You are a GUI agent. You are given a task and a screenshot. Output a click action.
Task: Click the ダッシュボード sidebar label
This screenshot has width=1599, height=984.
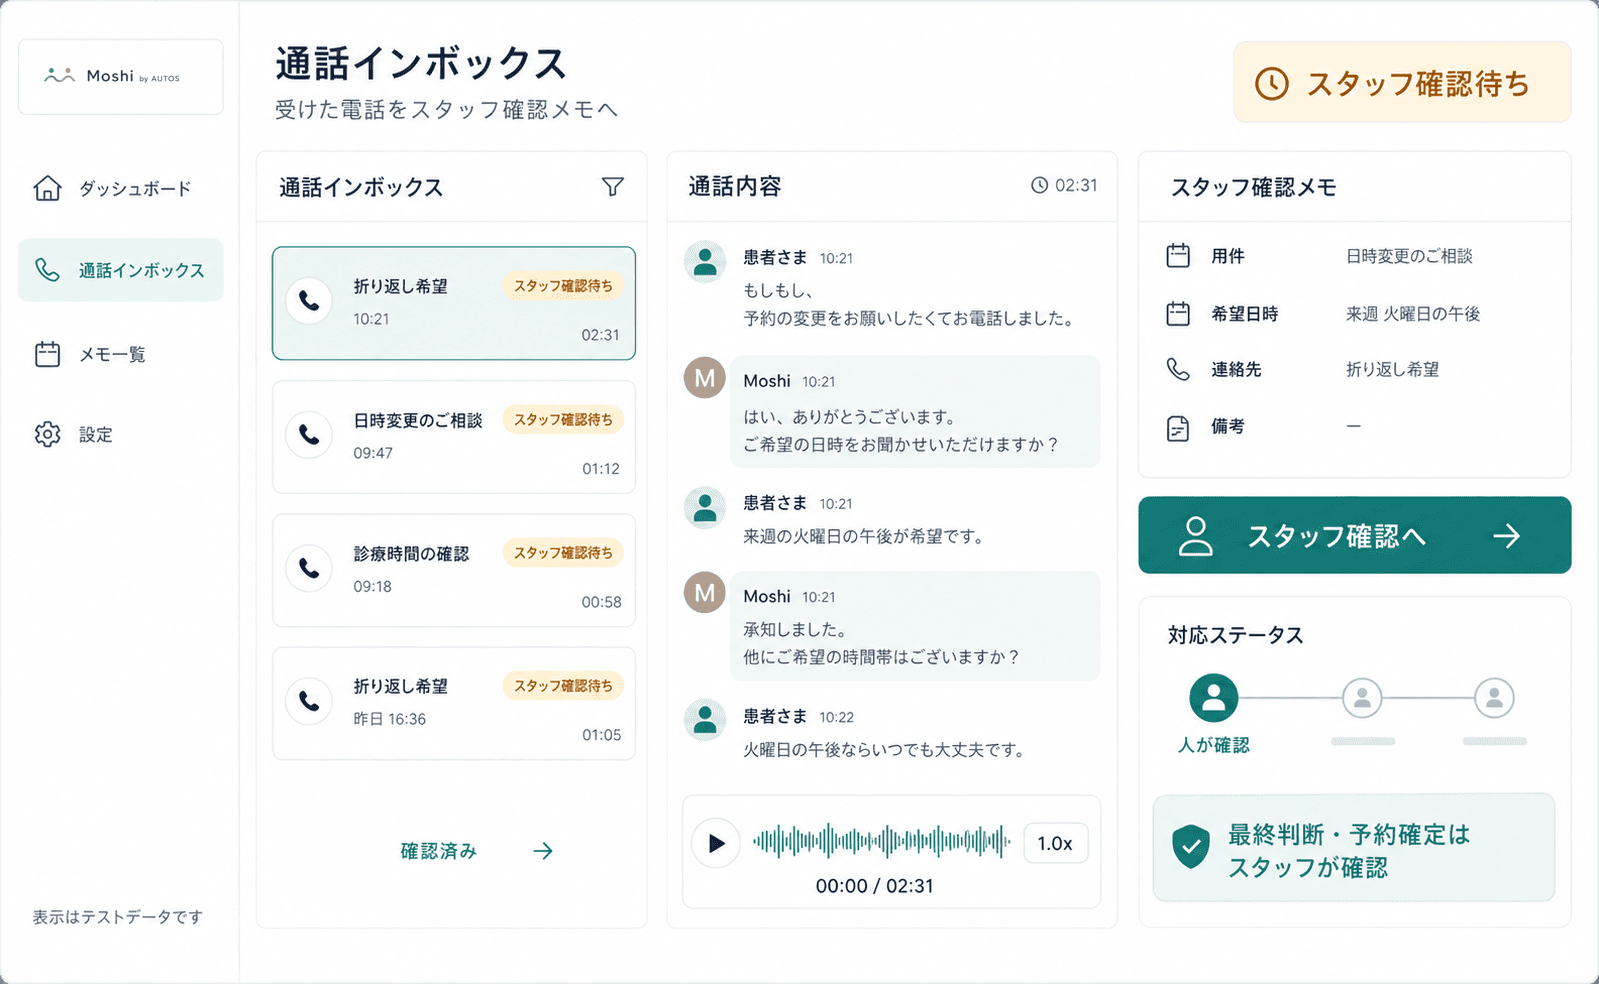point(135,188)
